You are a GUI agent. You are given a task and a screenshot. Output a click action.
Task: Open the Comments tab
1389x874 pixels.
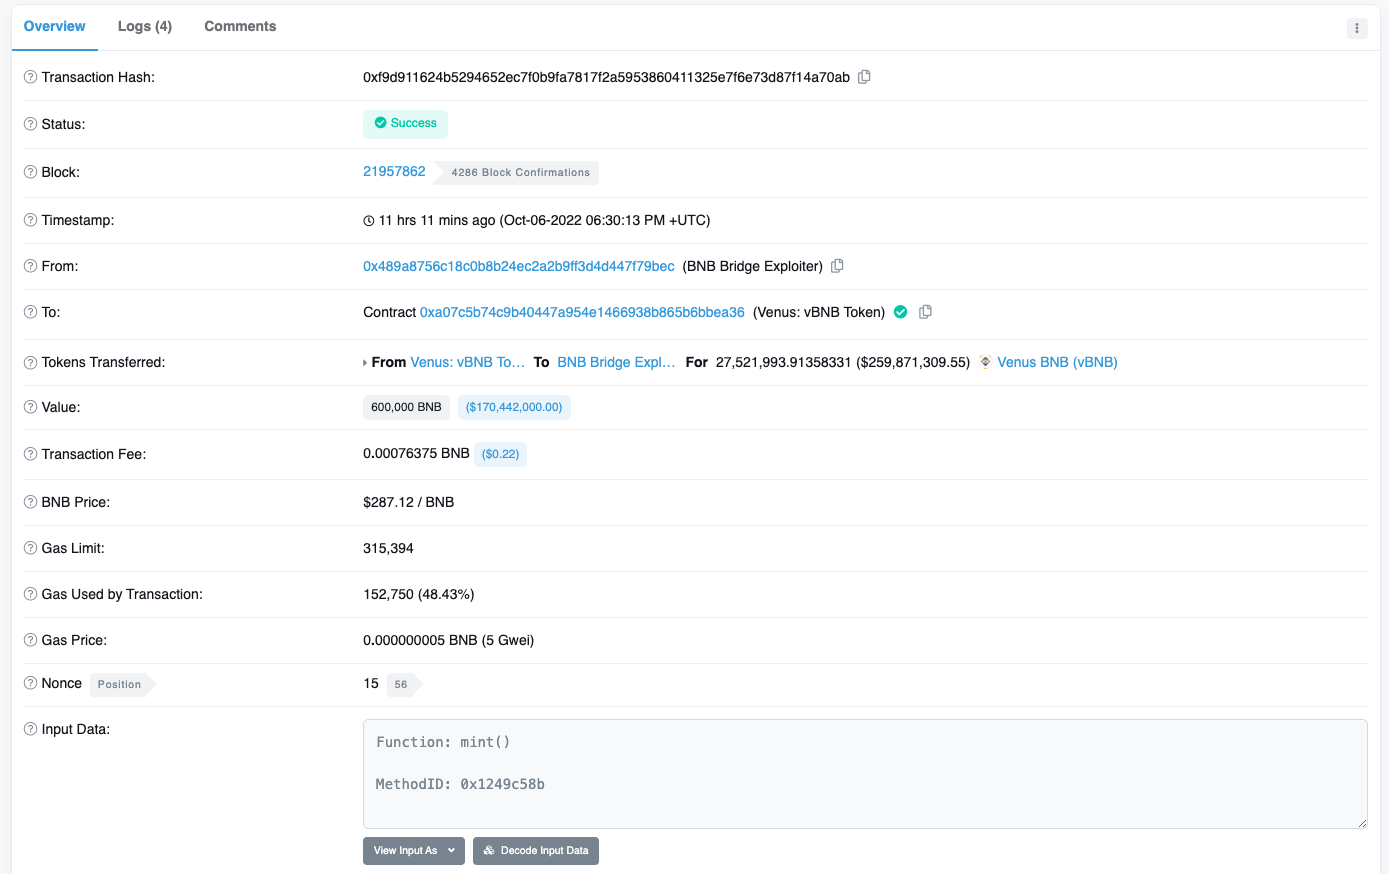[x=240, y=26]
